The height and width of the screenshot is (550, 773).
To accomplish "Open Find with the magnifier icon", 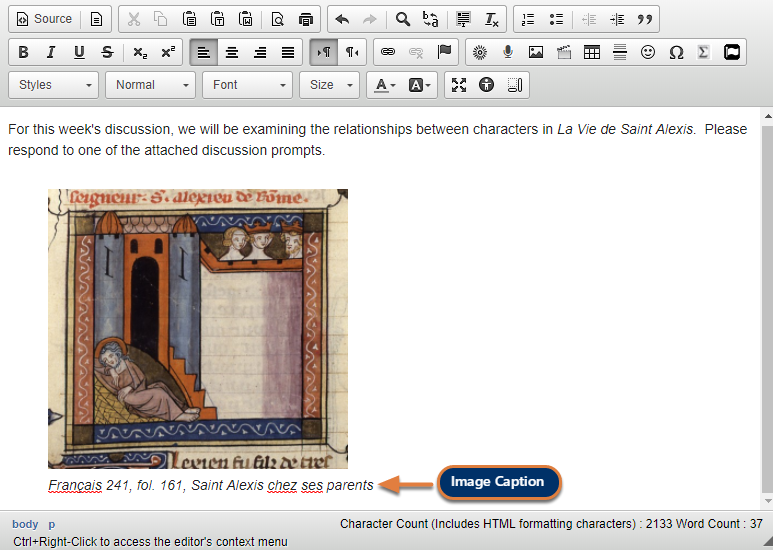I will (x=403, y=19).
